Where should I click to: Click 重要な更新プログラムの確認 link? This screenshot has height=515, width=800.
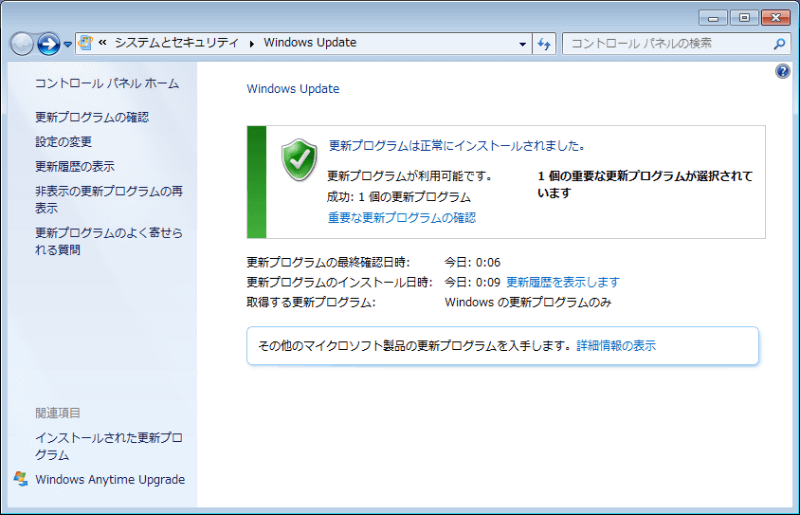[402, 218]
